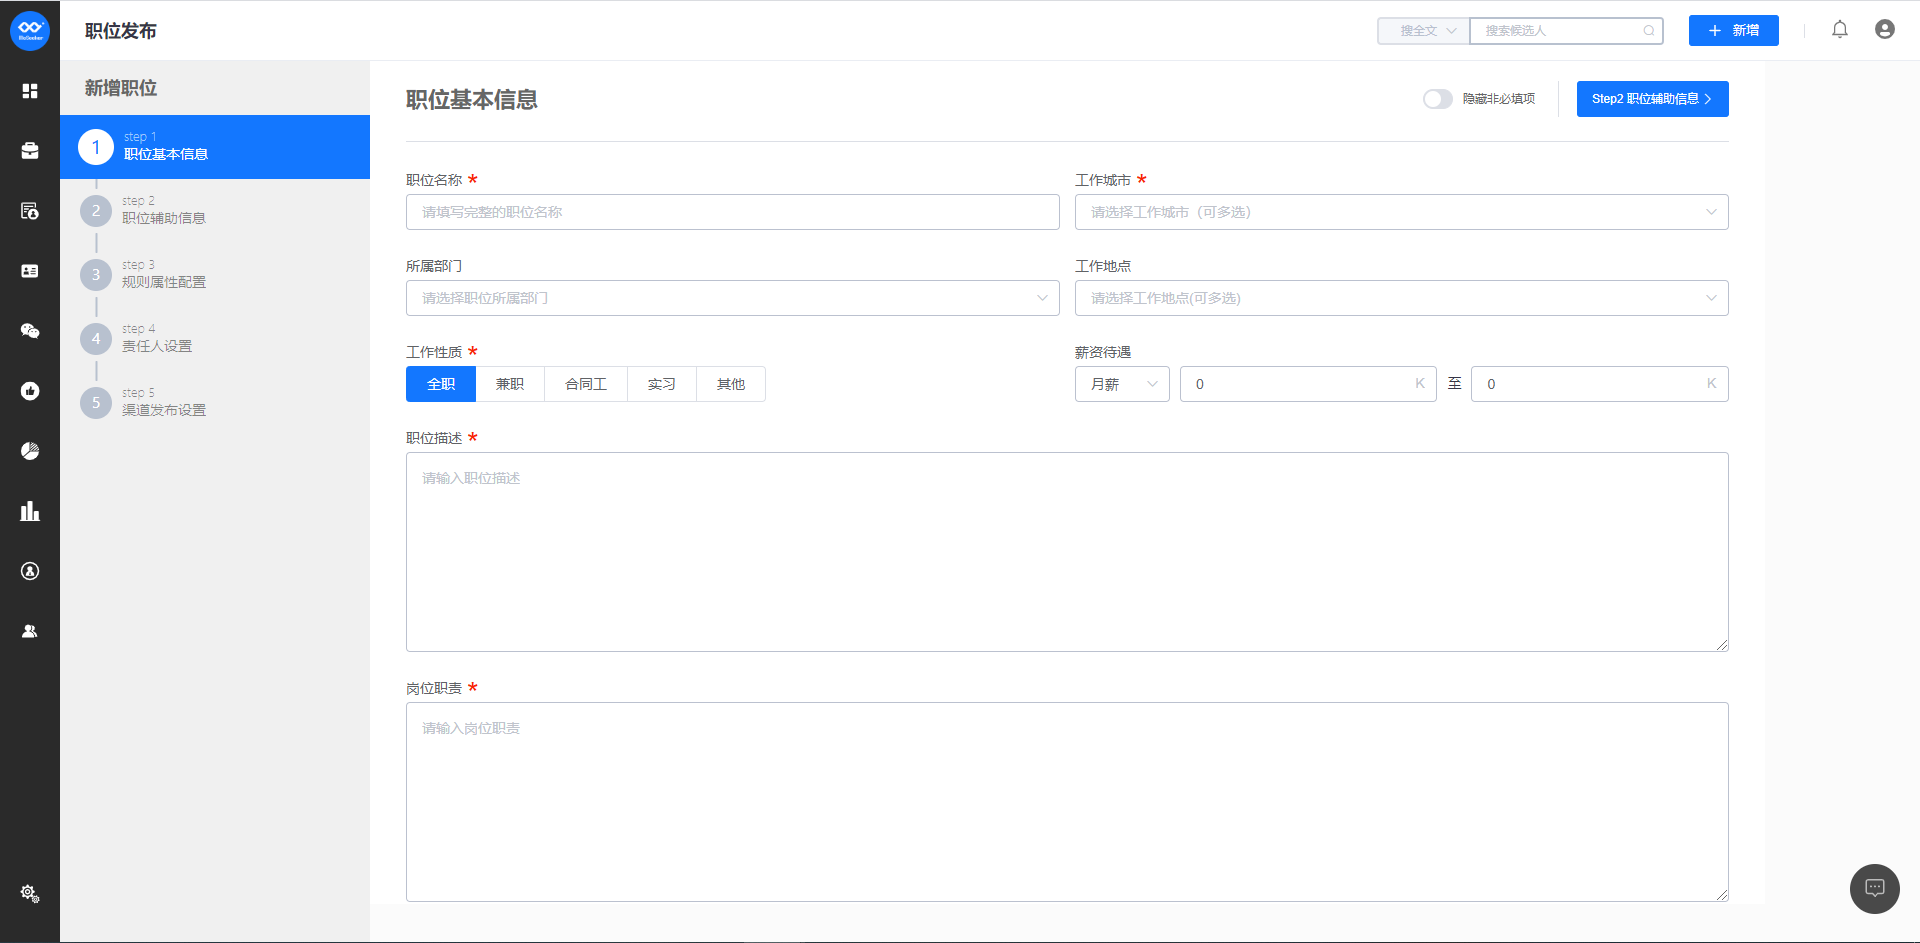Open the 所属部门 dropdown
Screen dimensions: 1920x943
[733, 298]
